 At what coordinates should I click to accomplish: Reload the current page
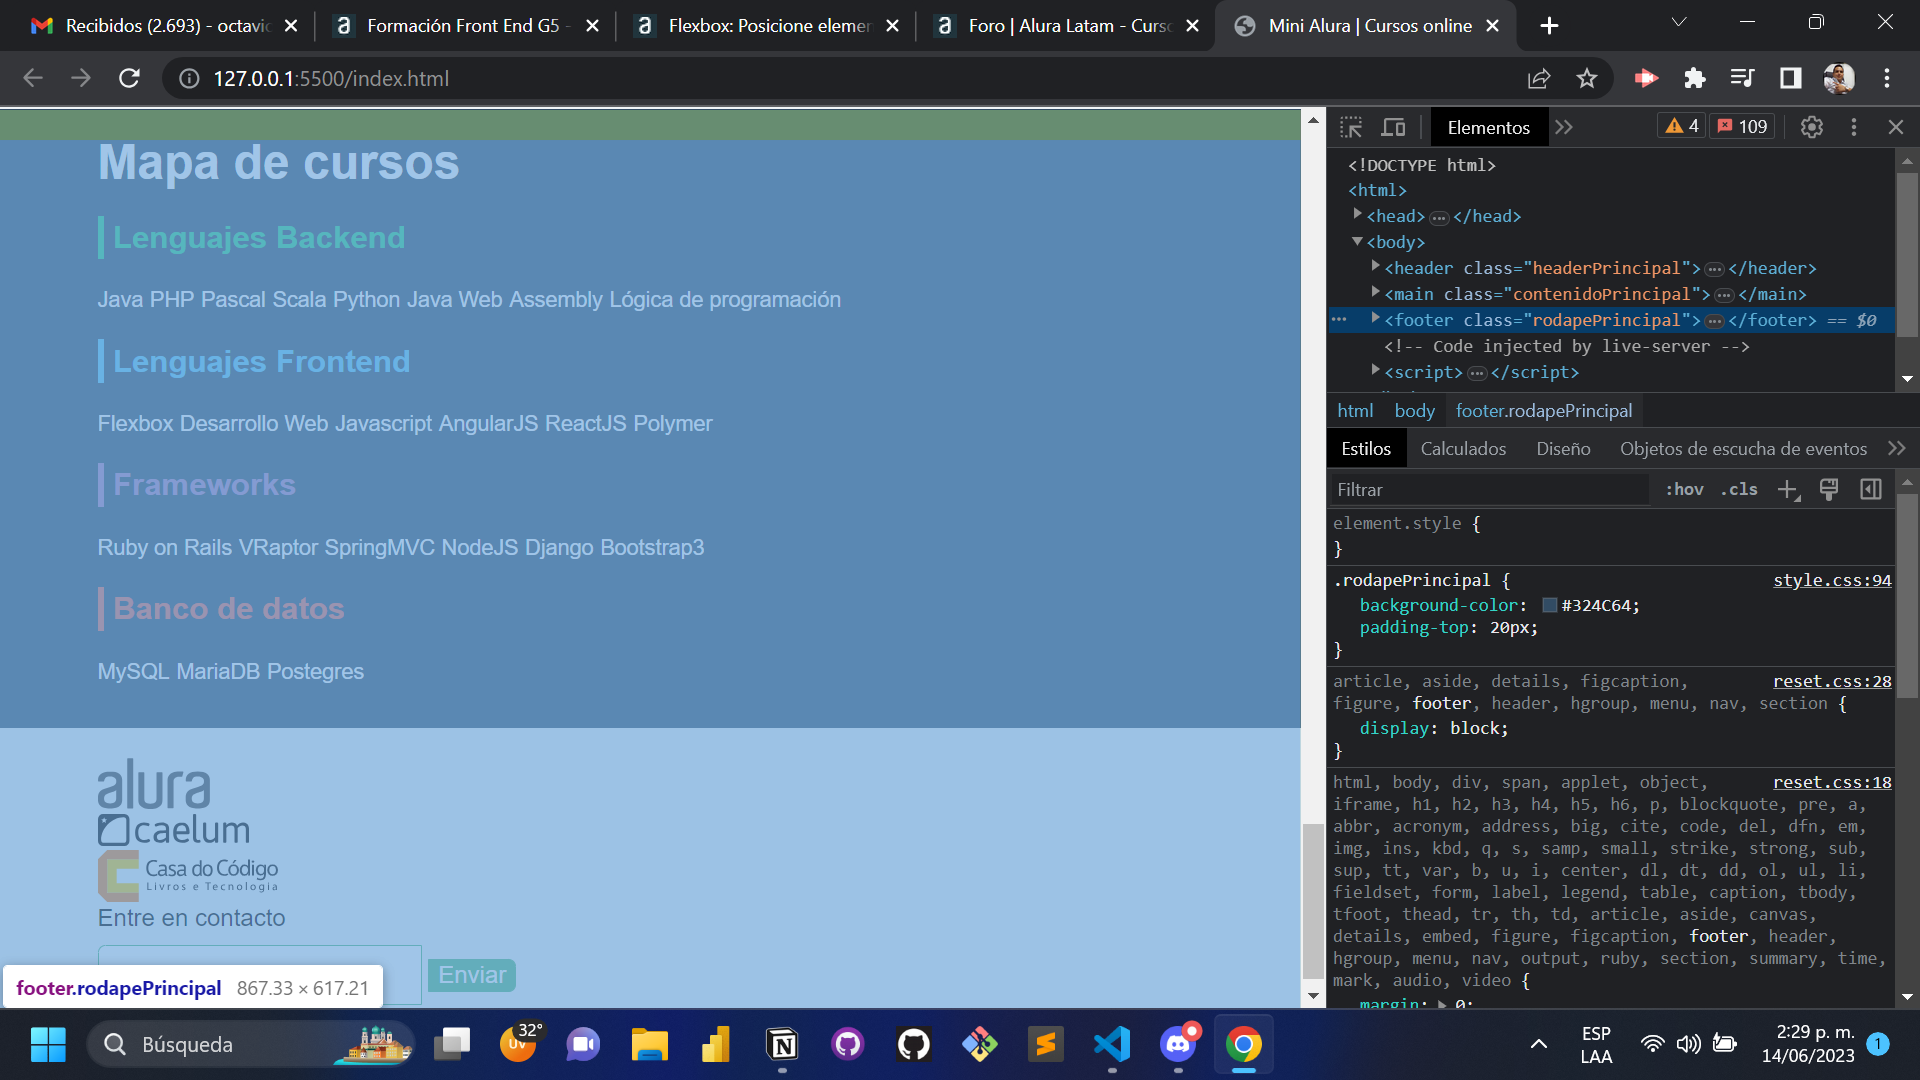(129, 78)
